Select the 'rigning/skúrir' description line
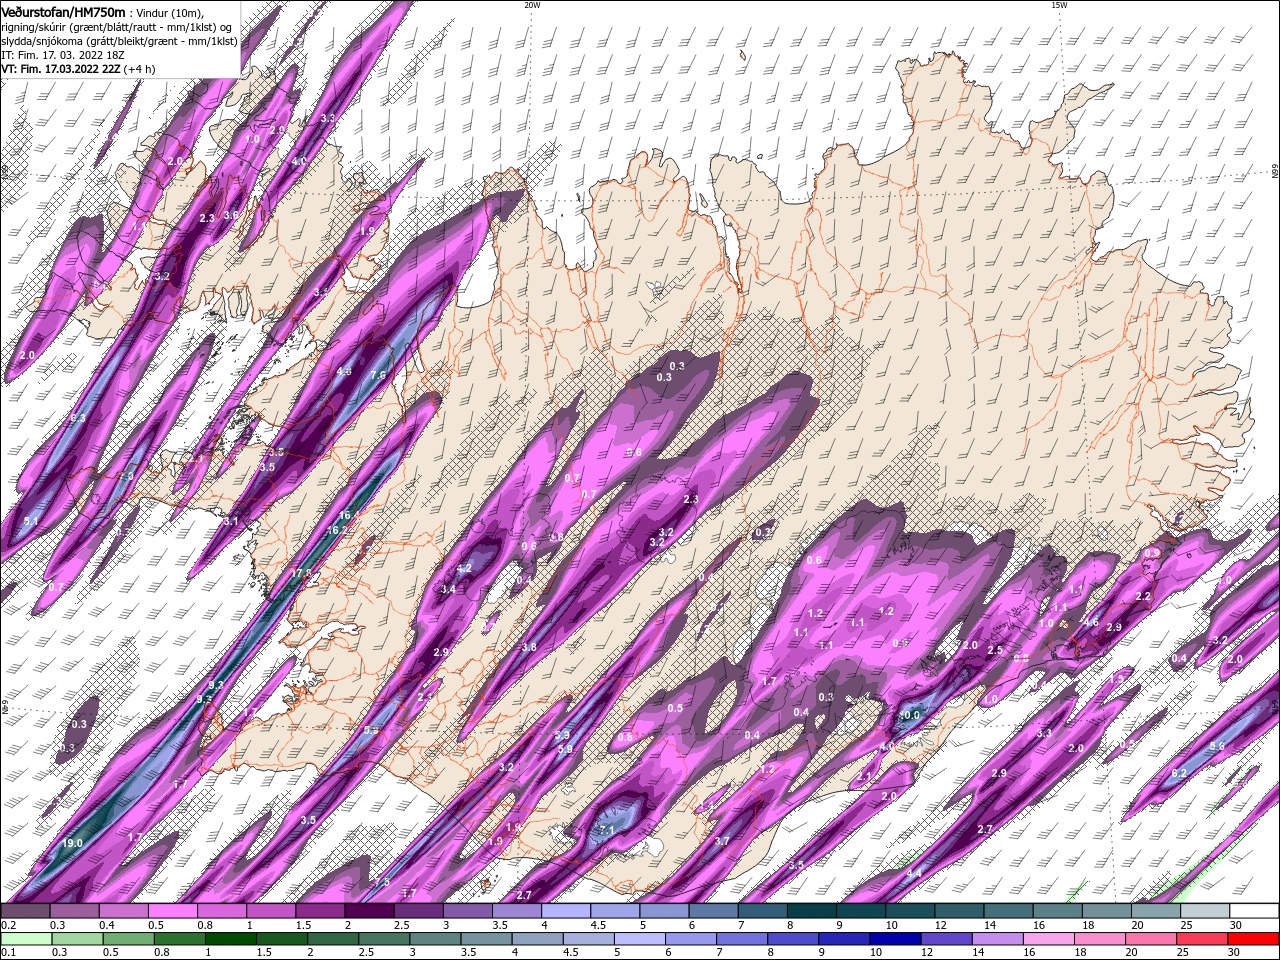1280x960 pixels. click(x=118, y=26)
